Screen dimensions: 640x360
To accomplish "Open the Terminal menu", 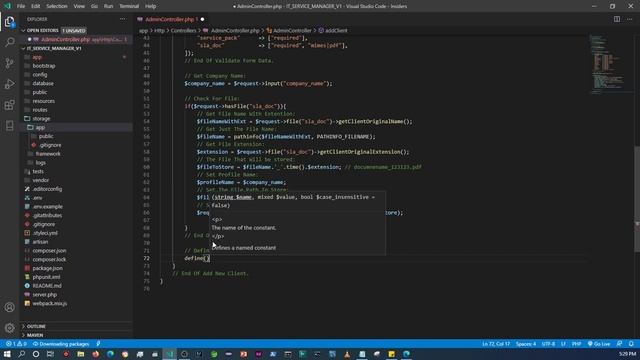I will (x=129, y=6).
